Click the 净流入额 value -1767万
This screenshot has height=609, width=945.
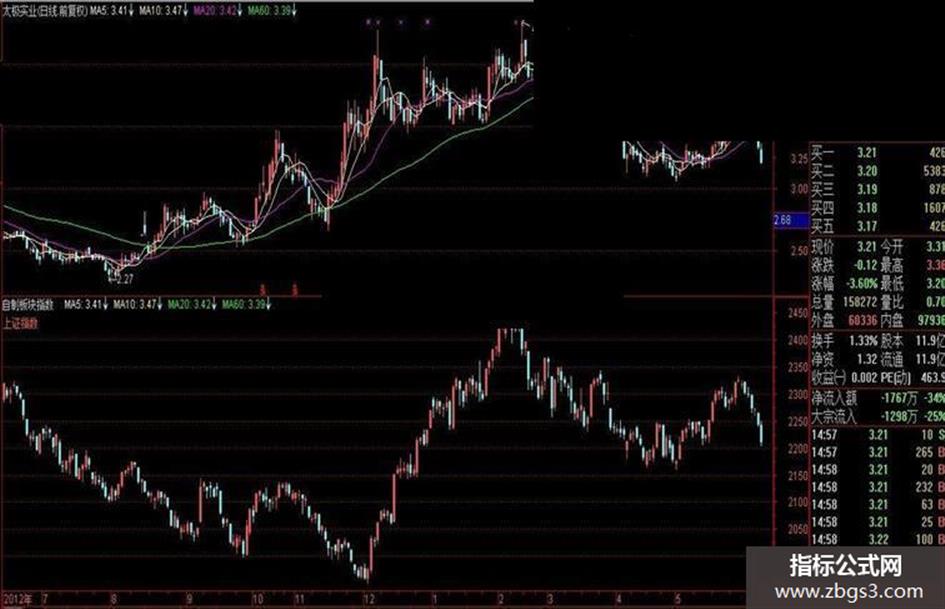click(x=899, y=398)
